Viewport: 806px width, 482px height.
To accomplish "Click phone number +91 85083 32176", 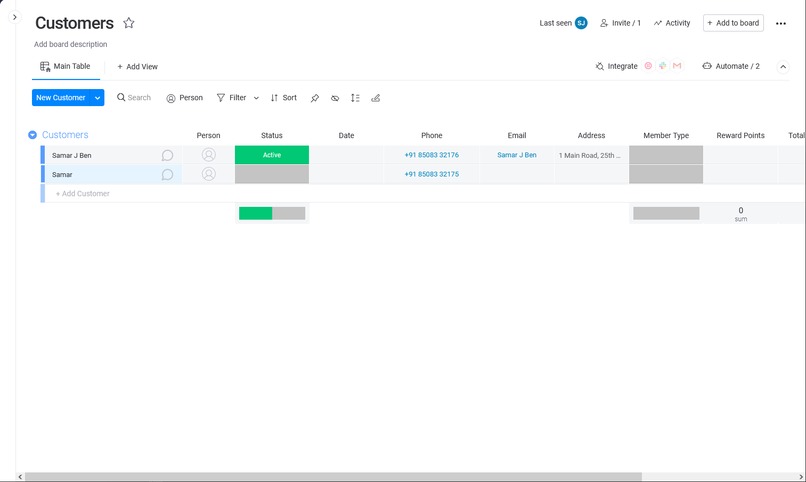I will click(x=431, y=155).
